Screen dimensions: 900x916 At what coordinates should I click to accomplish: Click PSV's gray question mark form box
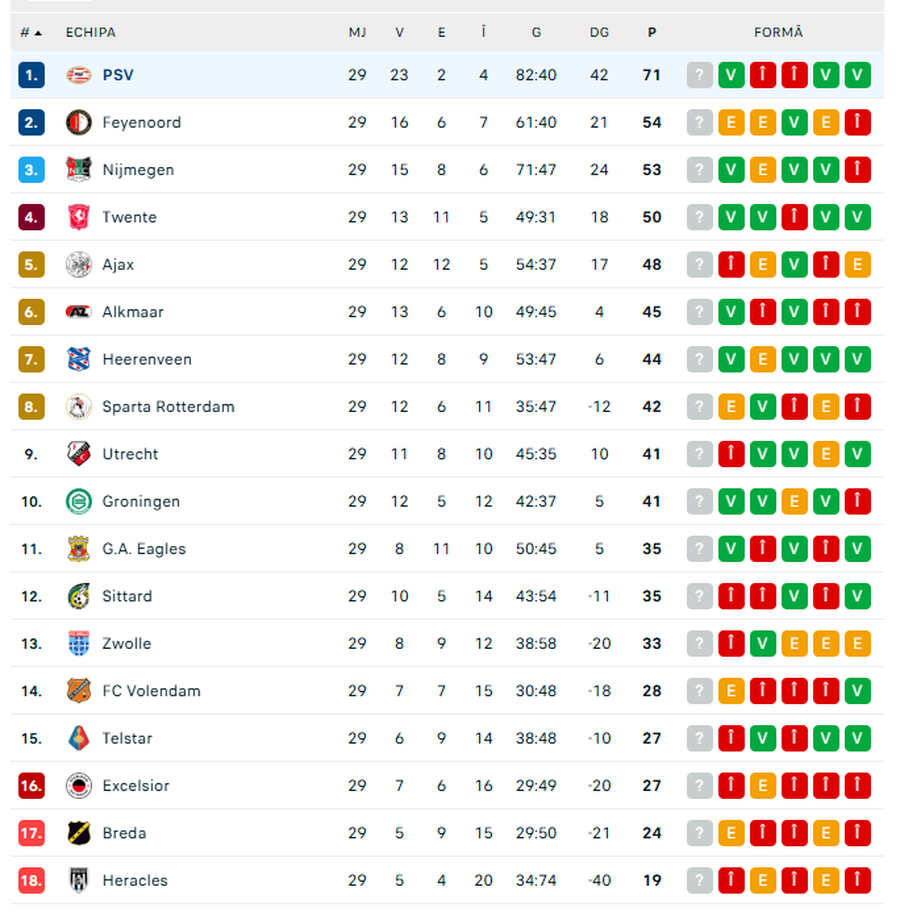click(700, 75)
